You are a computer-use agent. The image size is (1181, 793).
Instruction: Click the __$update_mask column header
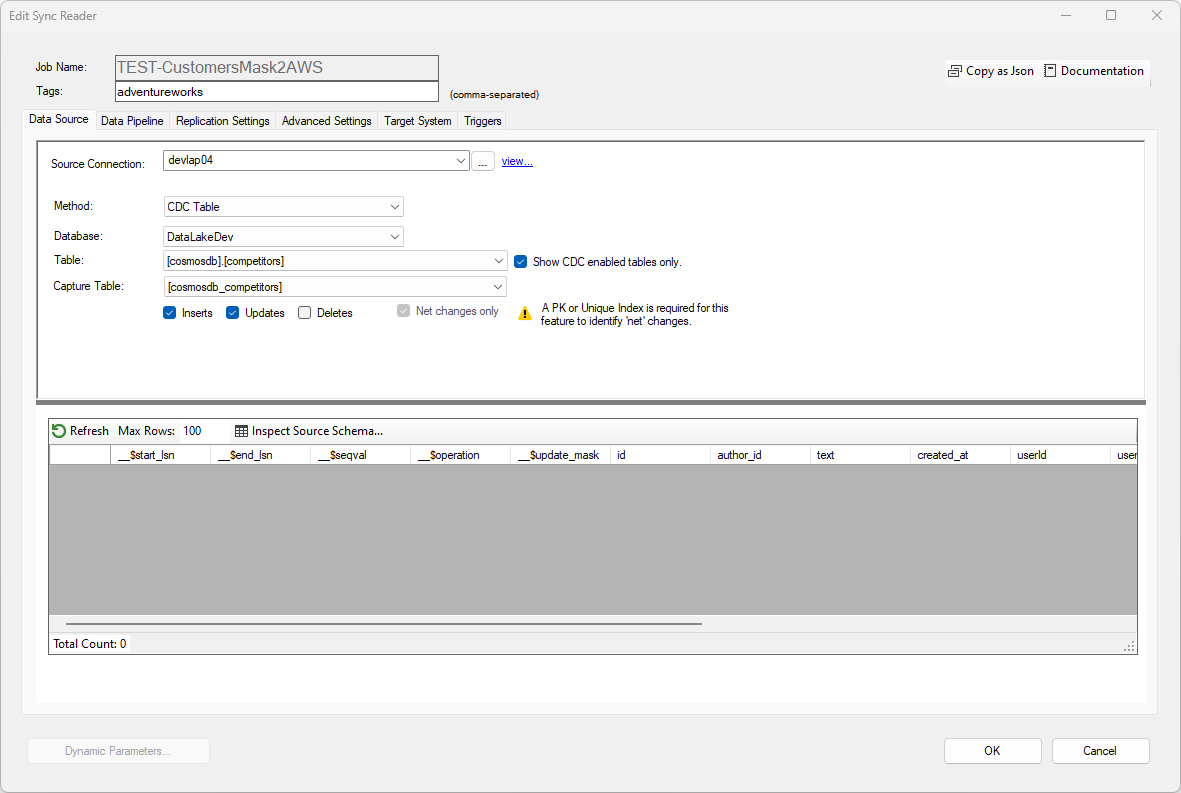point(560,455)
